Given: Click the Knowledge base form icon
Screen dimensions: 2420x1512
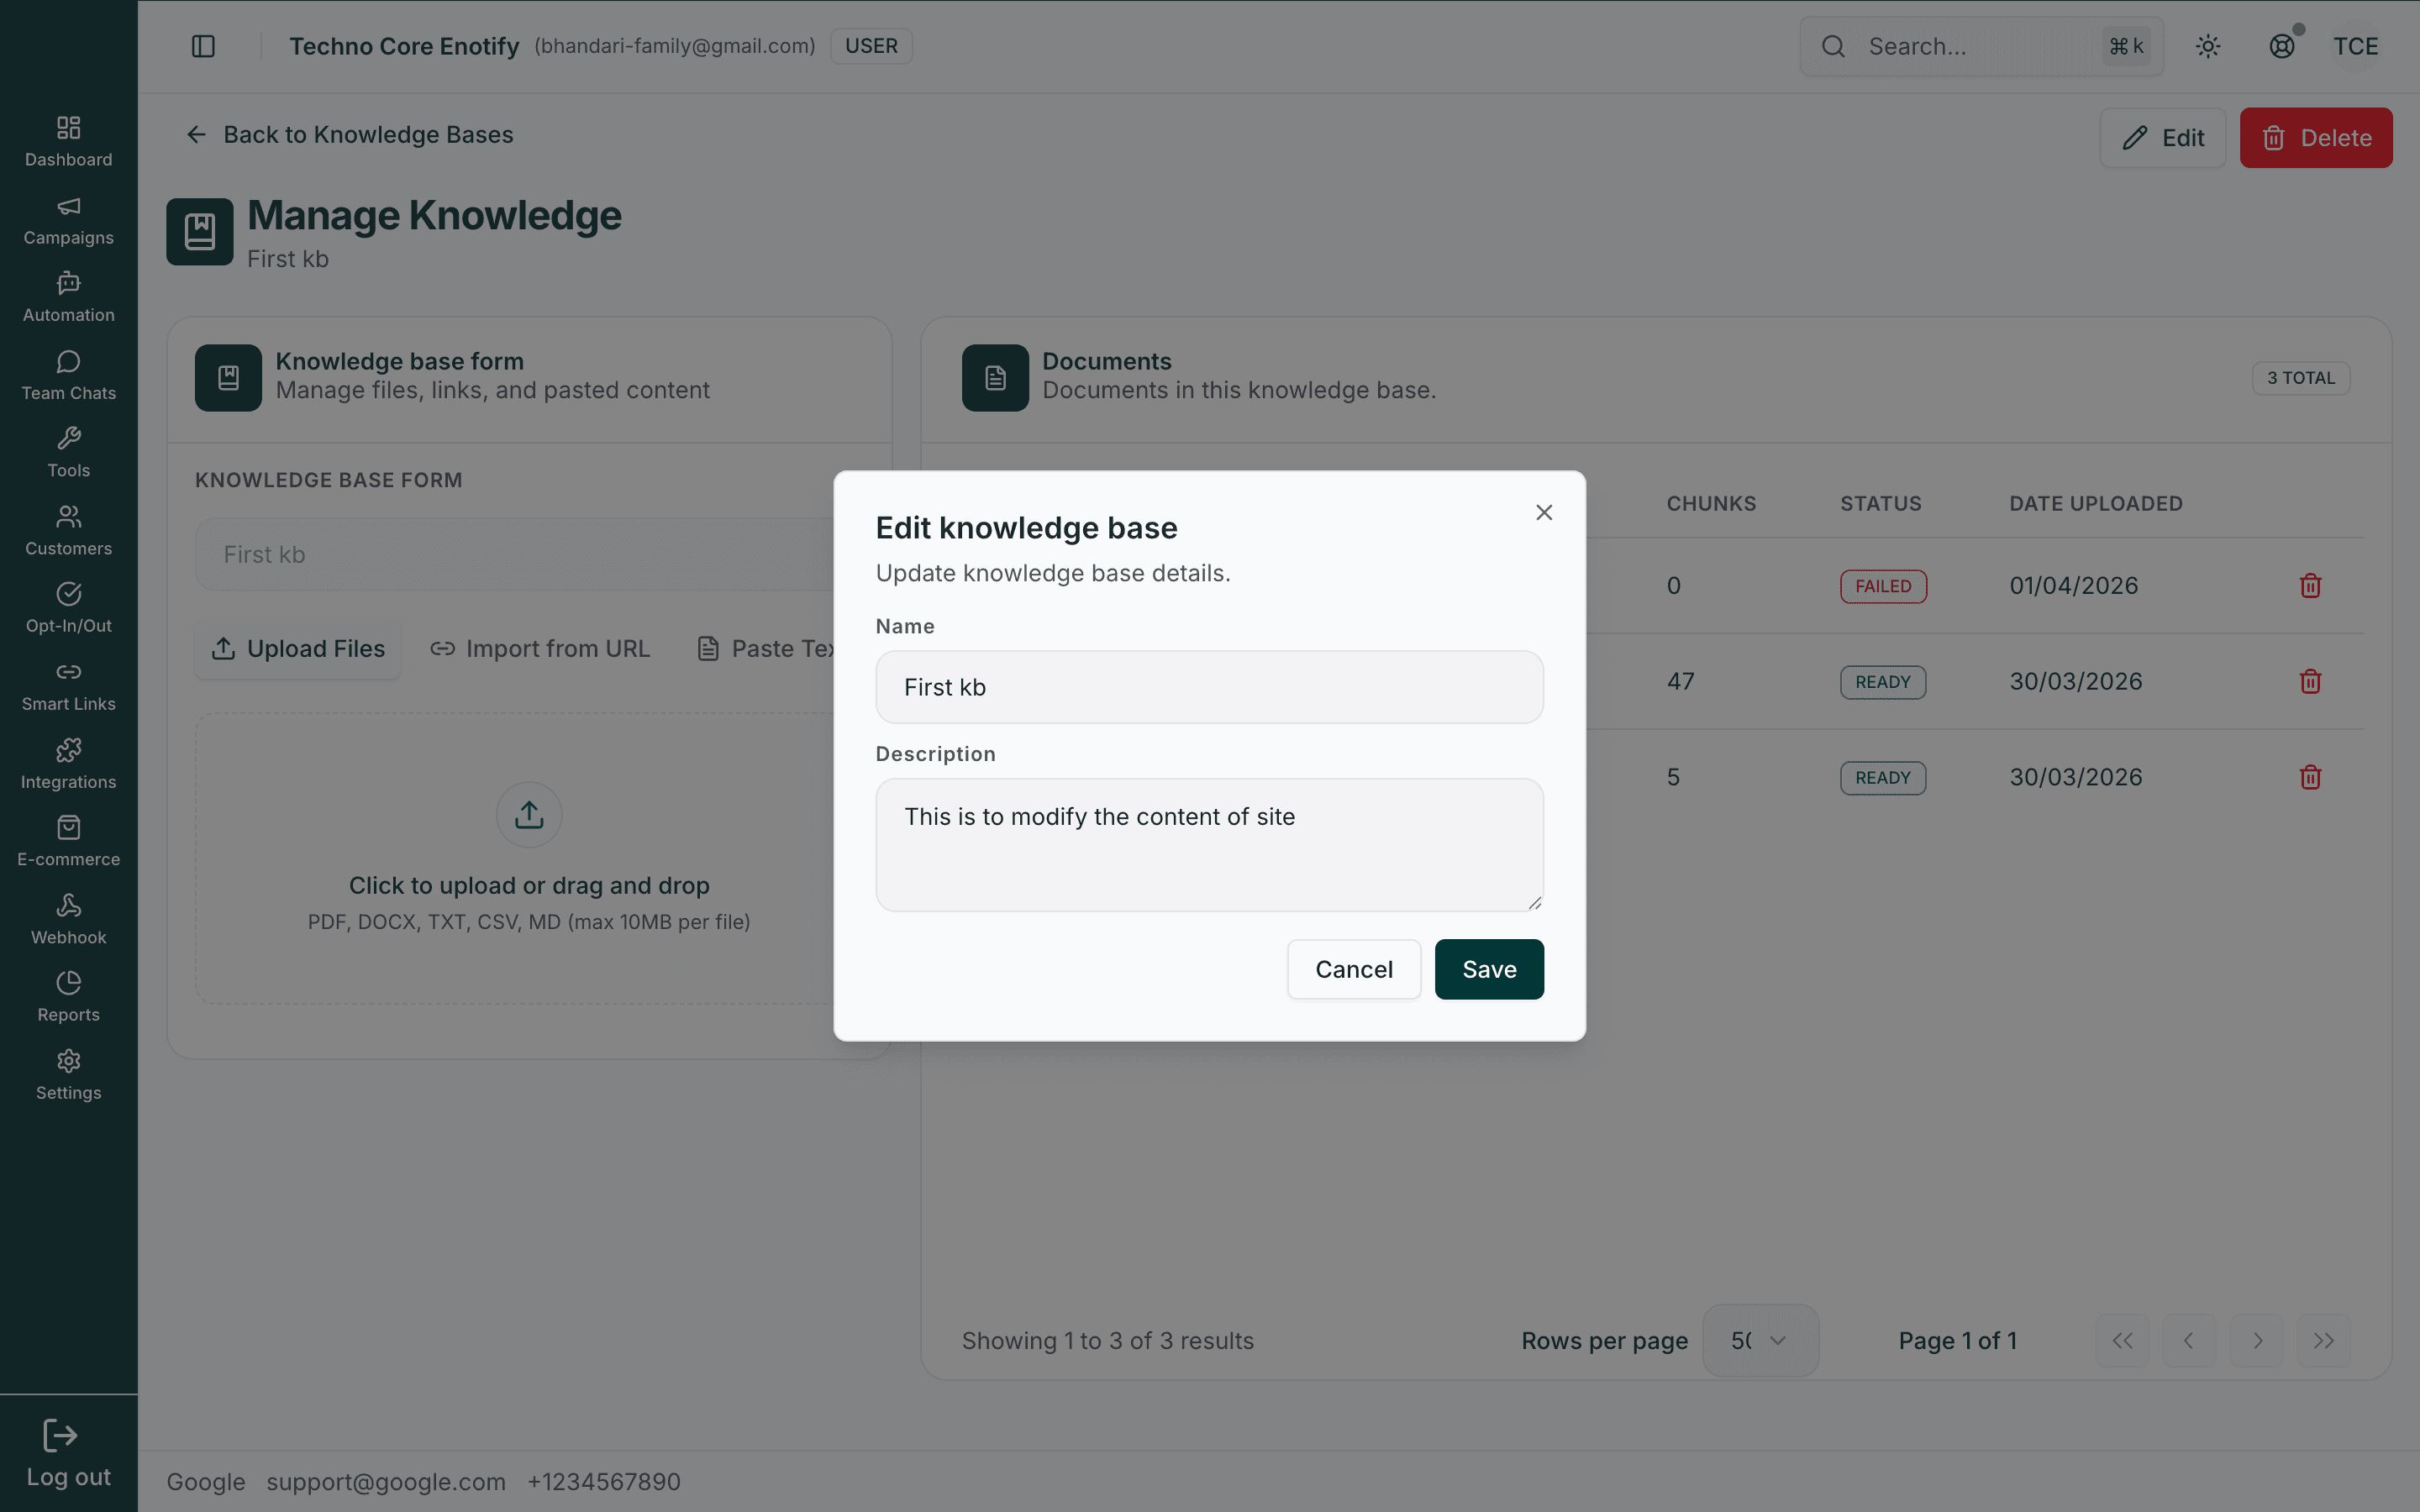Looking at the screenshot, I should pos(228,378).
